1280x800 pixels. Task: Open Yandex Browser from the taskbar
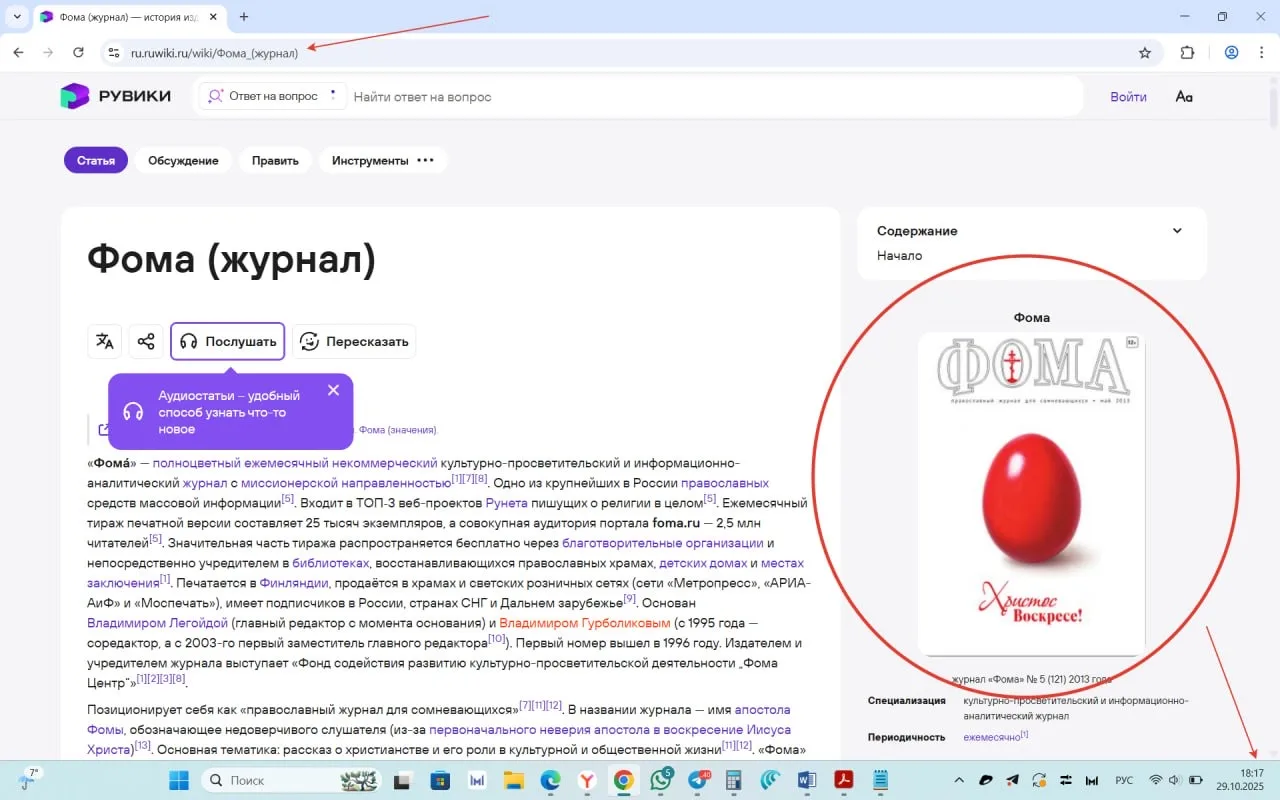pyautogui.click(x=587, y=780)
